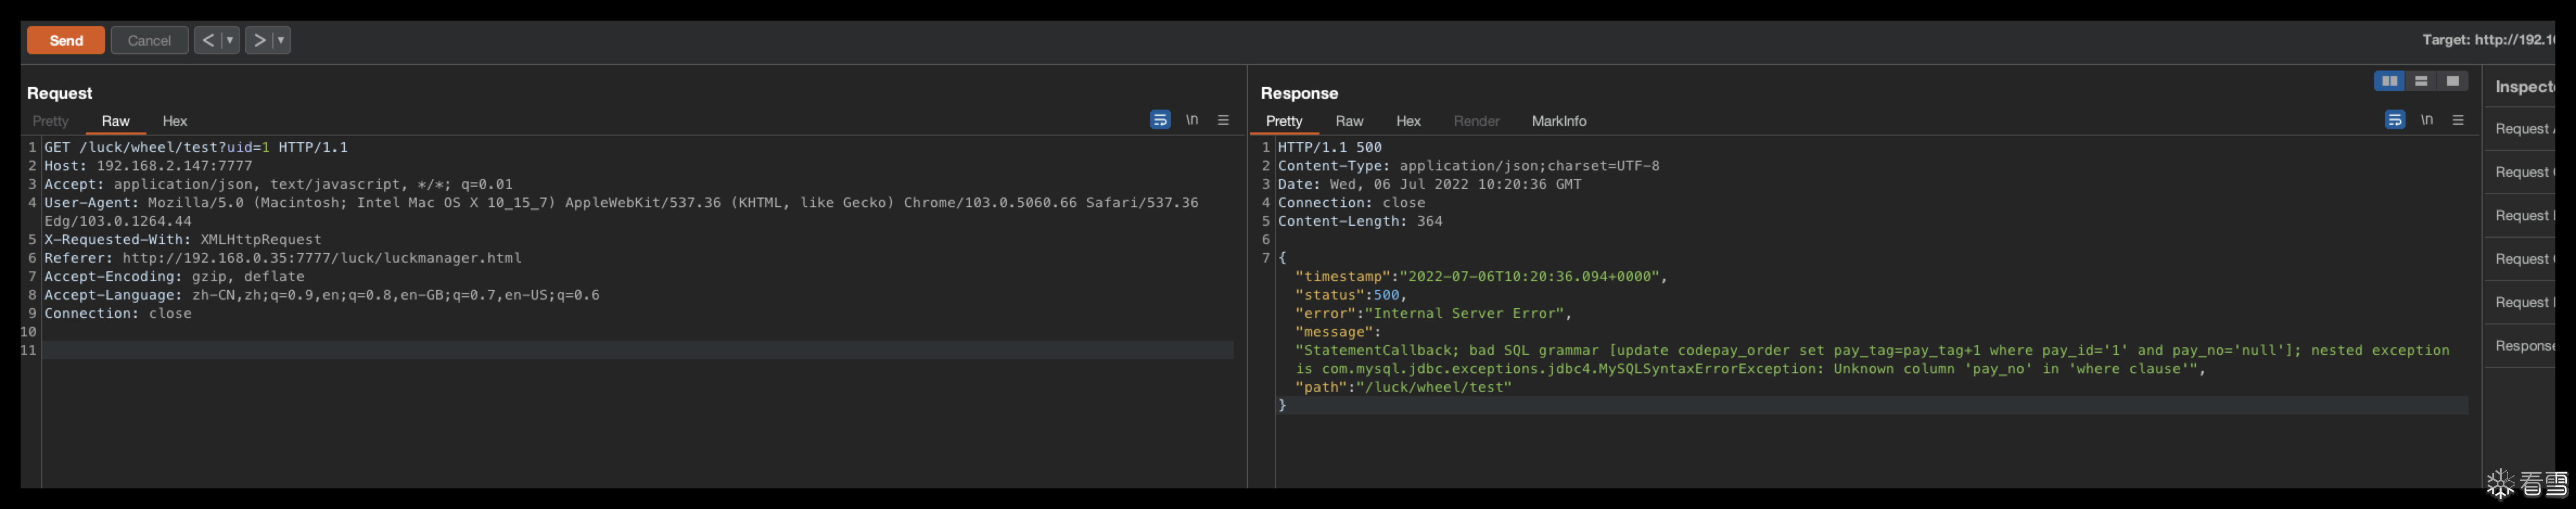Click the orange Send button
The height and width of the screenshot is (509, 2576).
pos(66,40)
